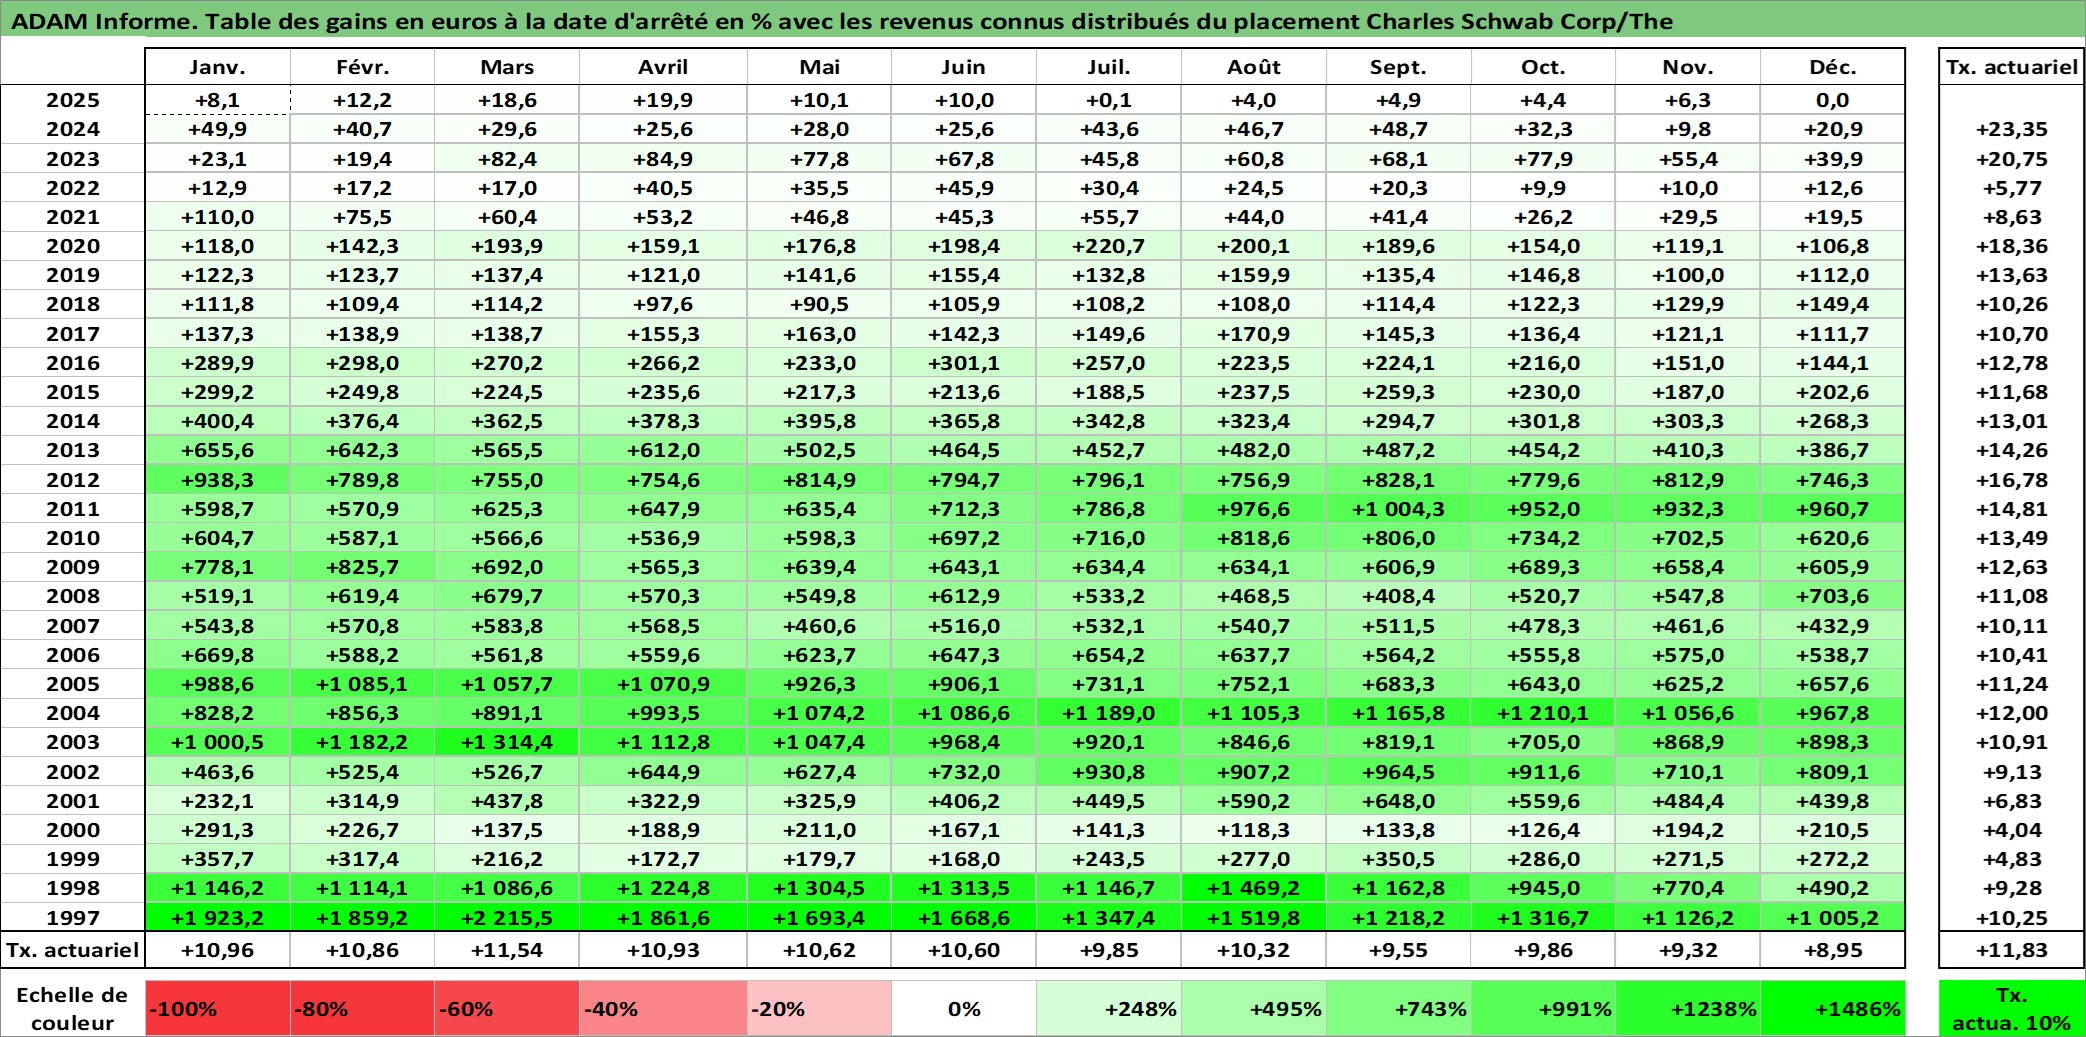Click the +2 215,5 cell for March 1997
This screenshot has width=2086, height=1037.
tap(507, 918)
